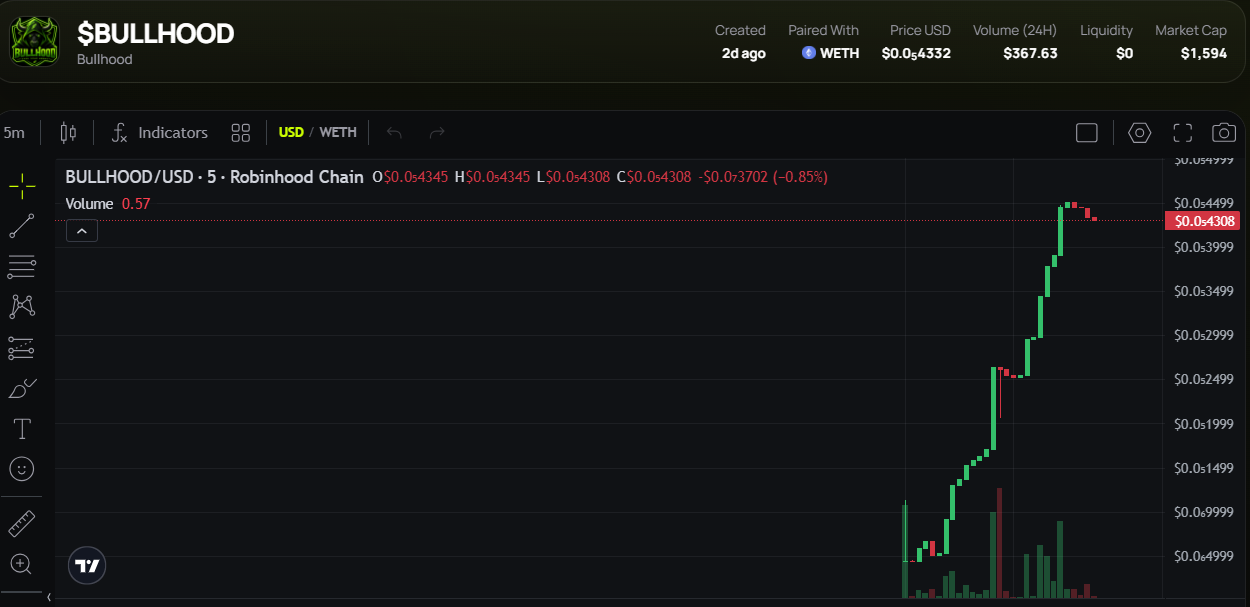Image resolution: width=1250 pixels, height=607 pixels.
Task: Click the Liquidity value $0
Action: point(1124,53)
